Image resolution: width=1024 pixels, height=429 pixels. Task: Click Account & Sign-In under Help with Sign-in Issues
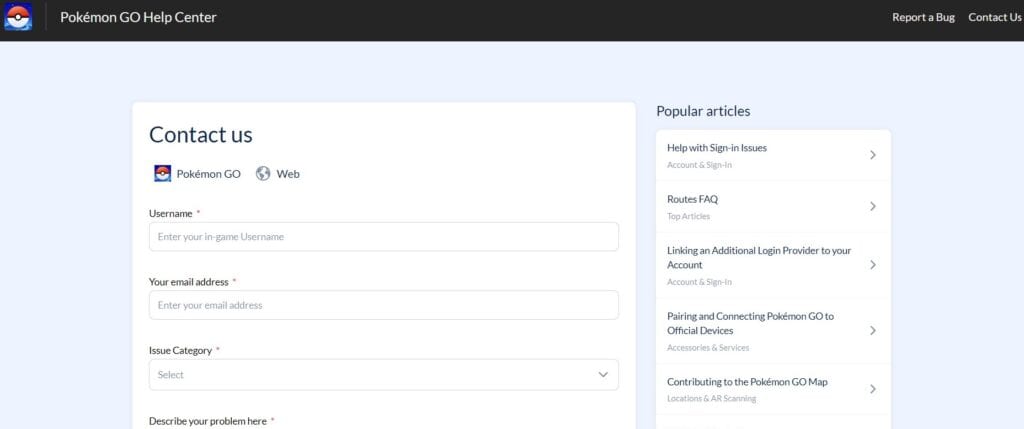click(699, 165)
